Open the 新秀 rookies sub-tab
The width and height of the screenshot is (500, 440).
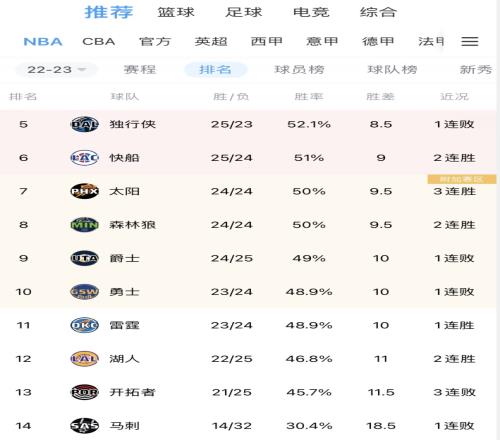476,70
